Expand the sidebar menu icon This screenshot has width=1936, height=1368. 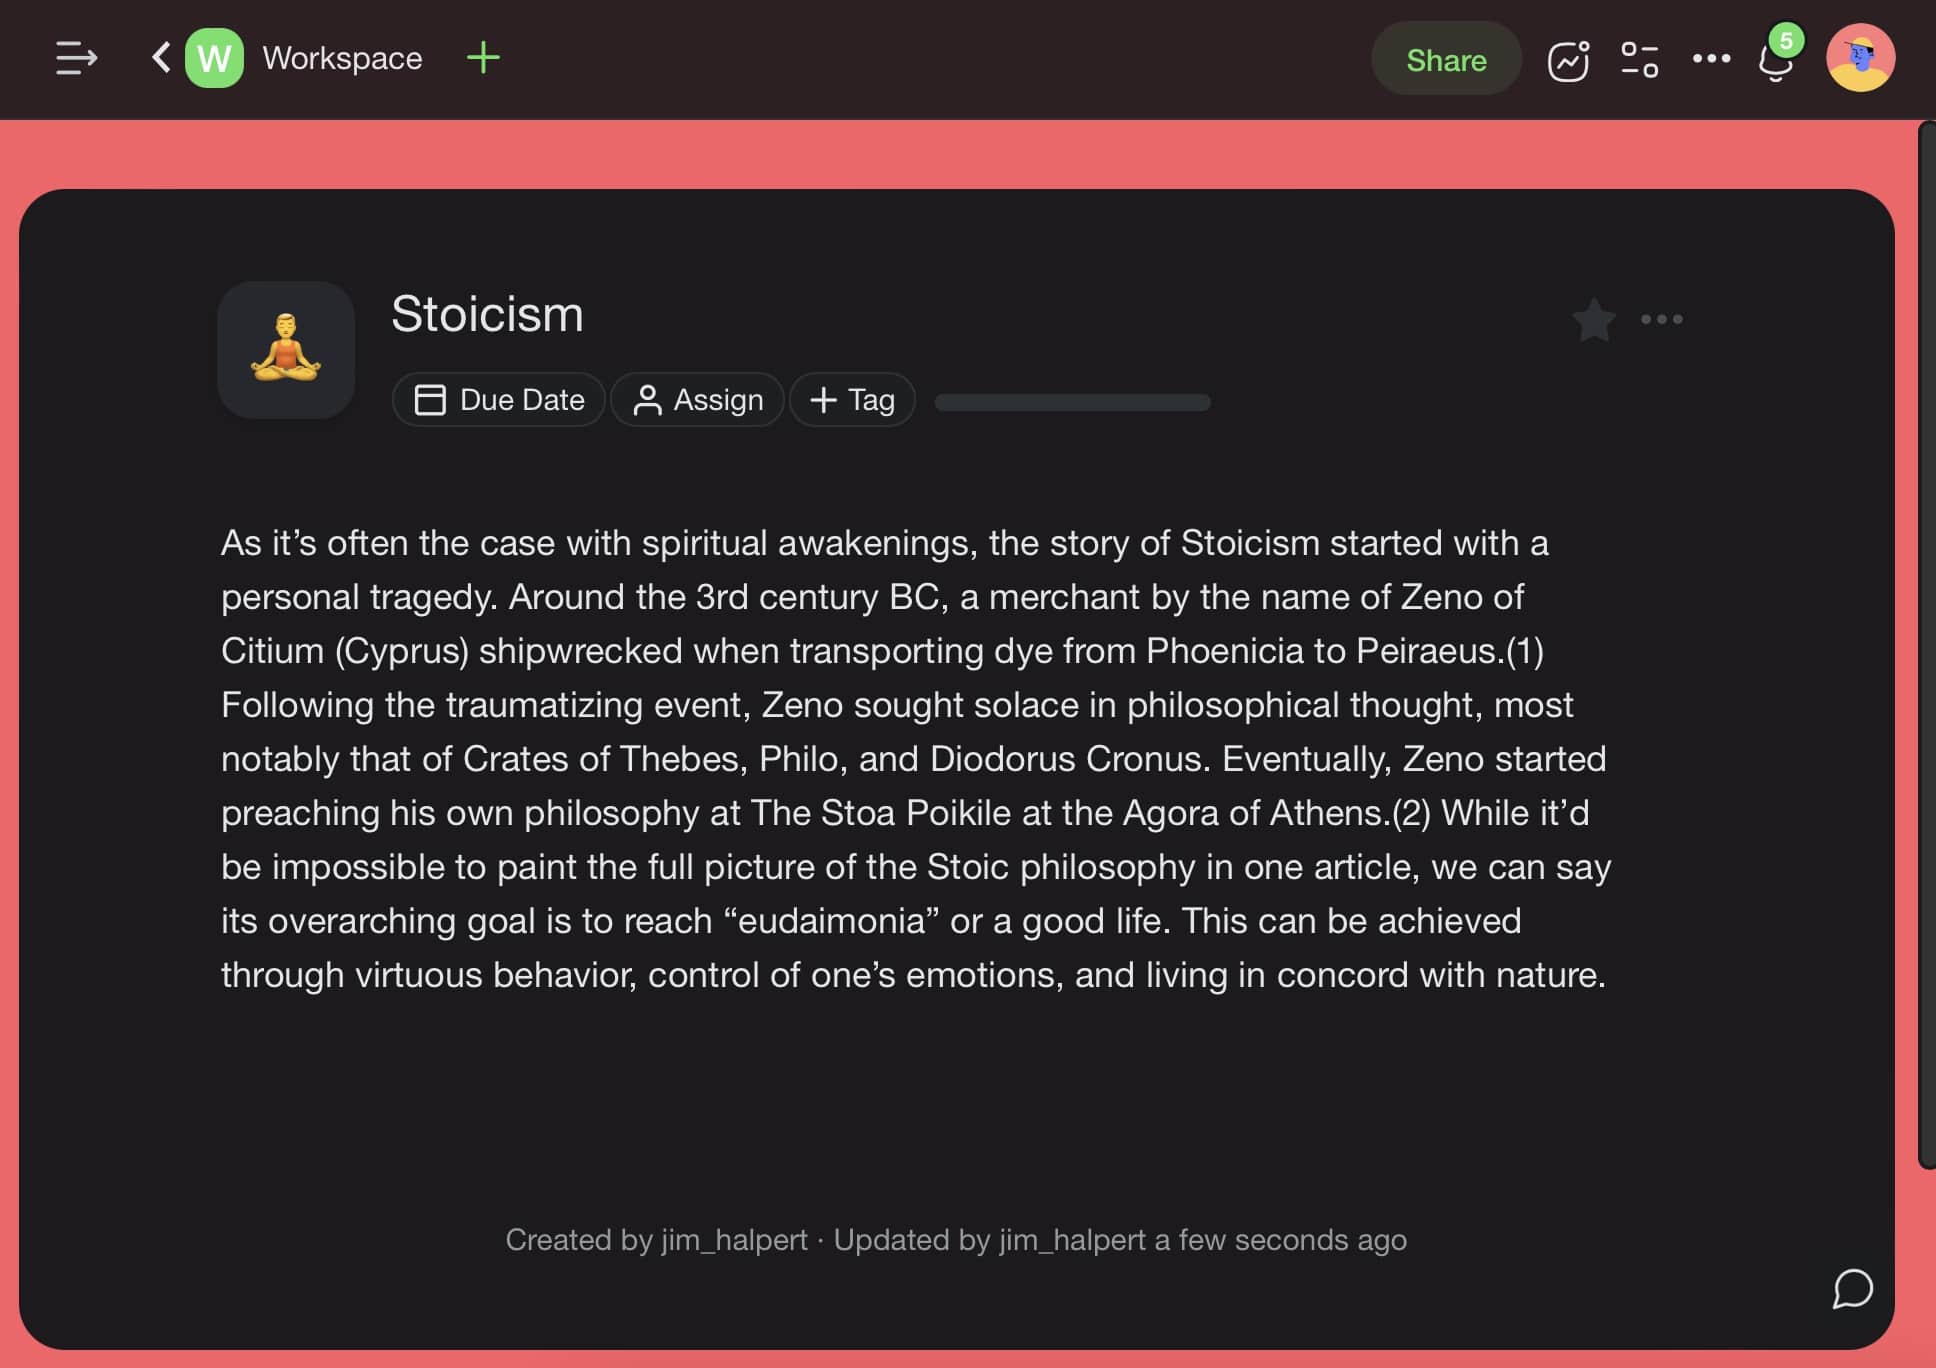point(76,58)
